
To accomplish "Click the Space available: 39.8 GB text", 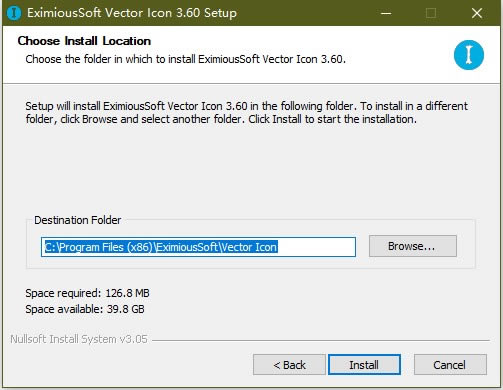I will tap(85, 309).
